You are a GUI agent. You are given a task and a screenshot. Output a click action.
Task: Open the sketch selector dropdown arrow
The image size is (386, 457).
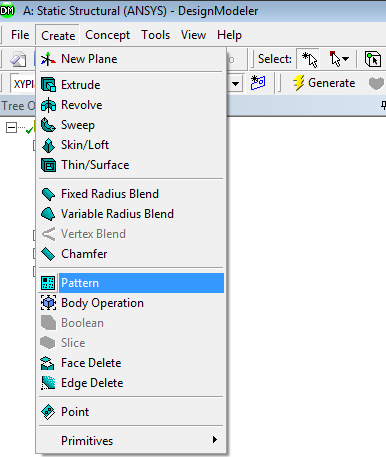[236, 83]
